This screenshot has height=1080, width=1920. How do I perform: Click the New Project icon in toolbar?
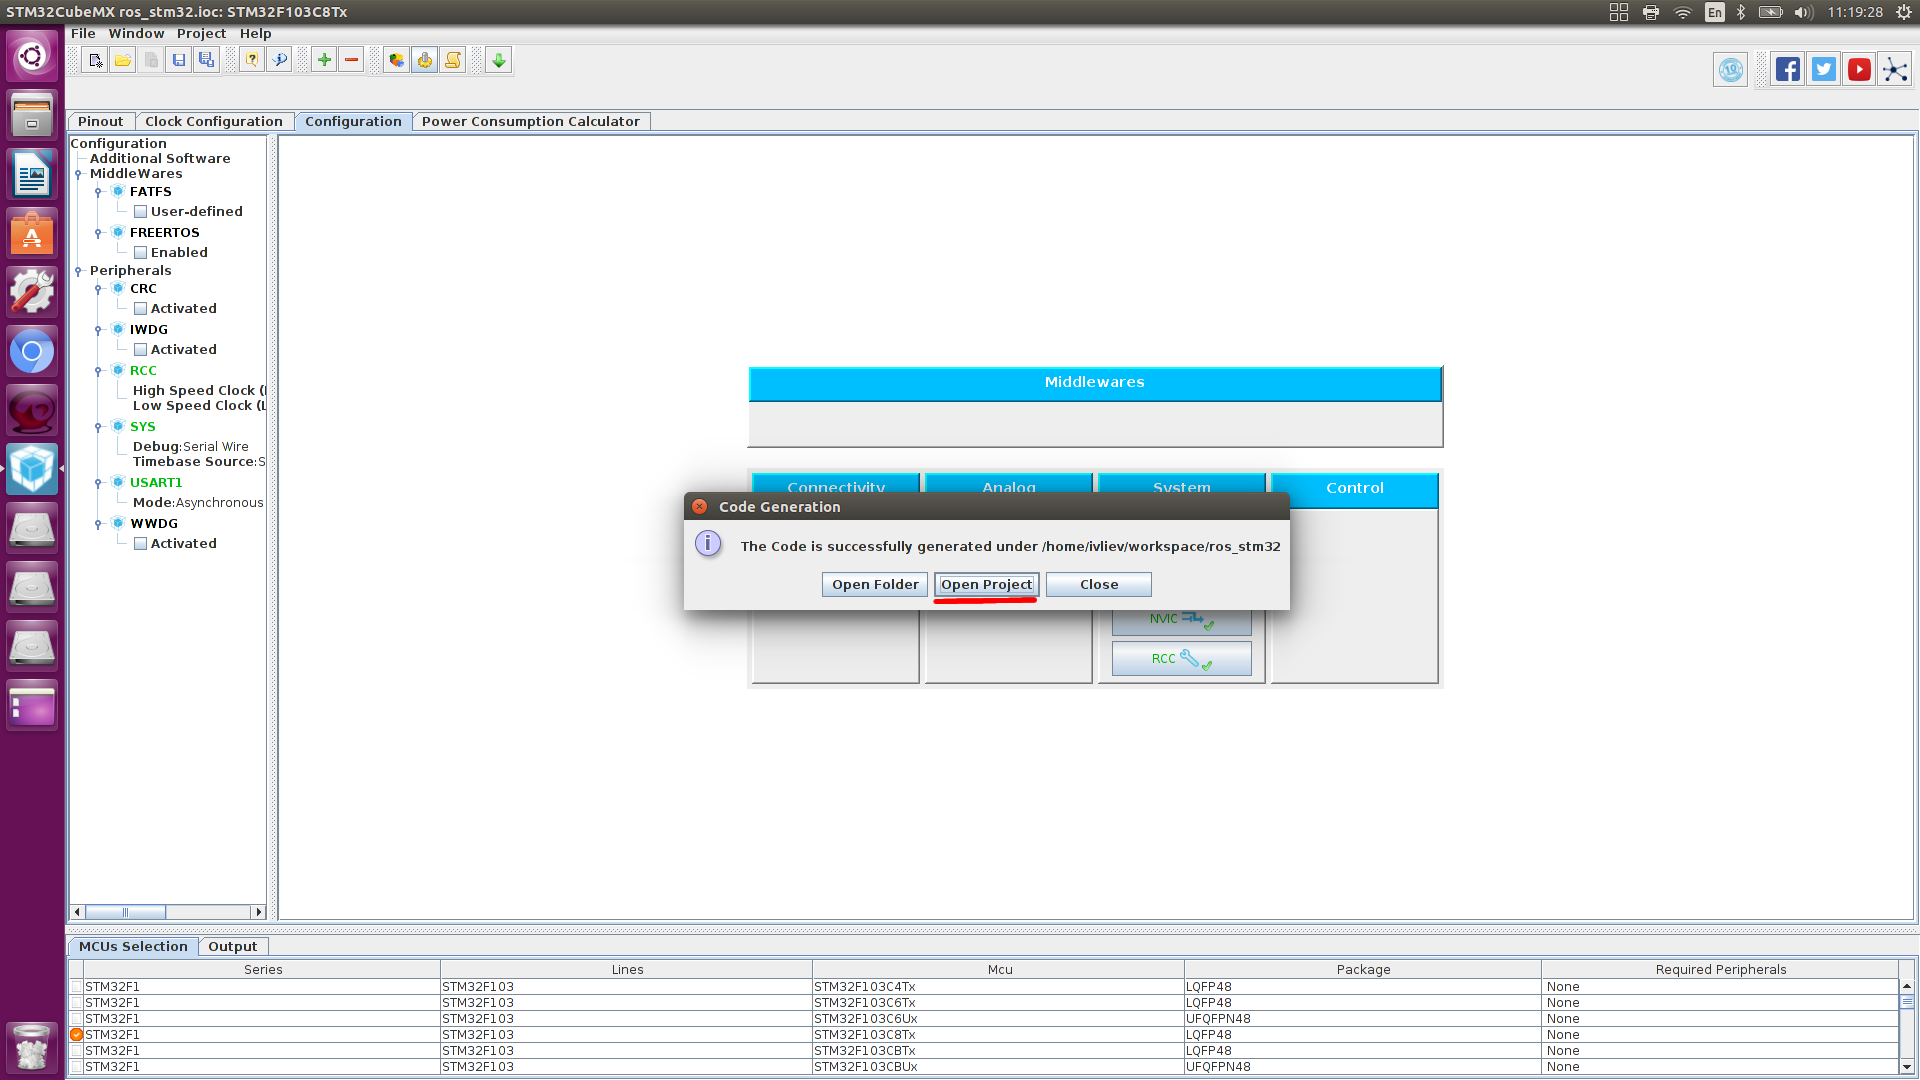pyautogui.click(x=94, y=59)
